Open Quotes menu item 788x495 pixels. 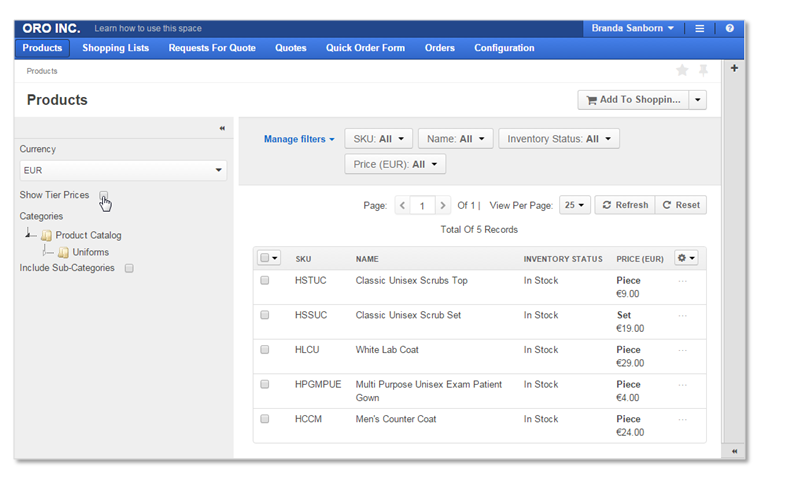click(290, 48)
